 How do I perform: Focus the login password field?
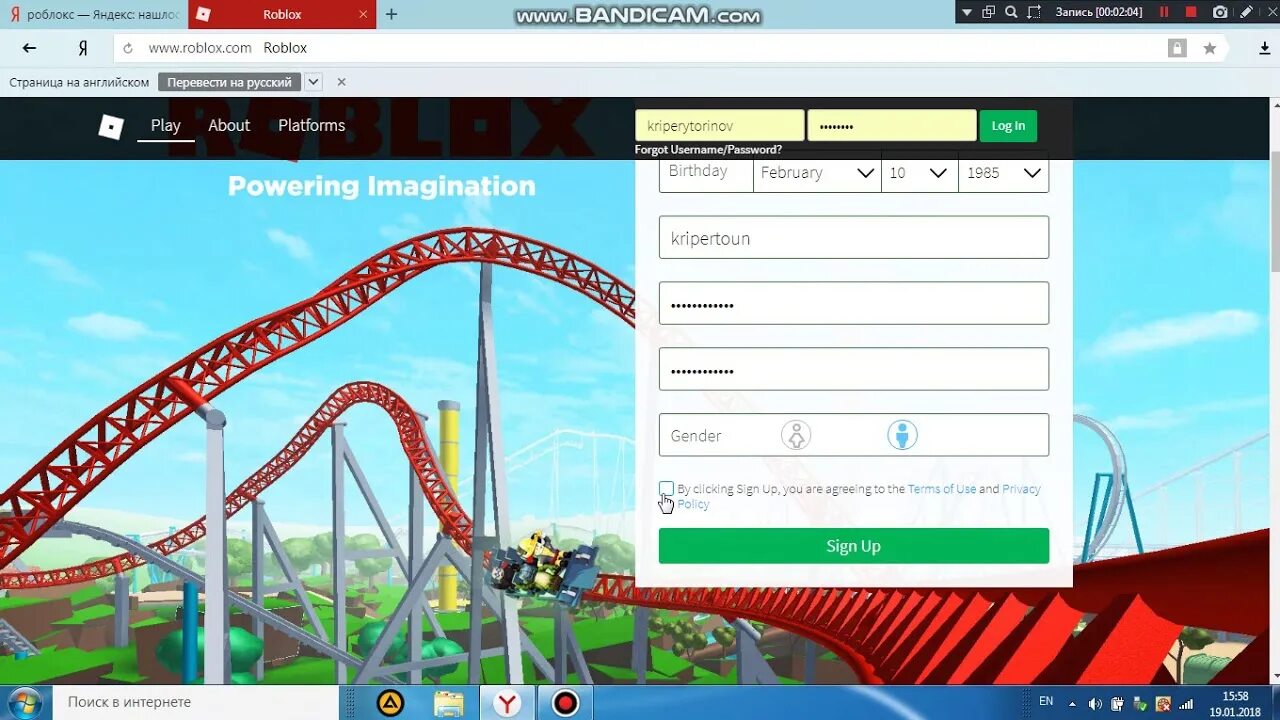(892, 126)
